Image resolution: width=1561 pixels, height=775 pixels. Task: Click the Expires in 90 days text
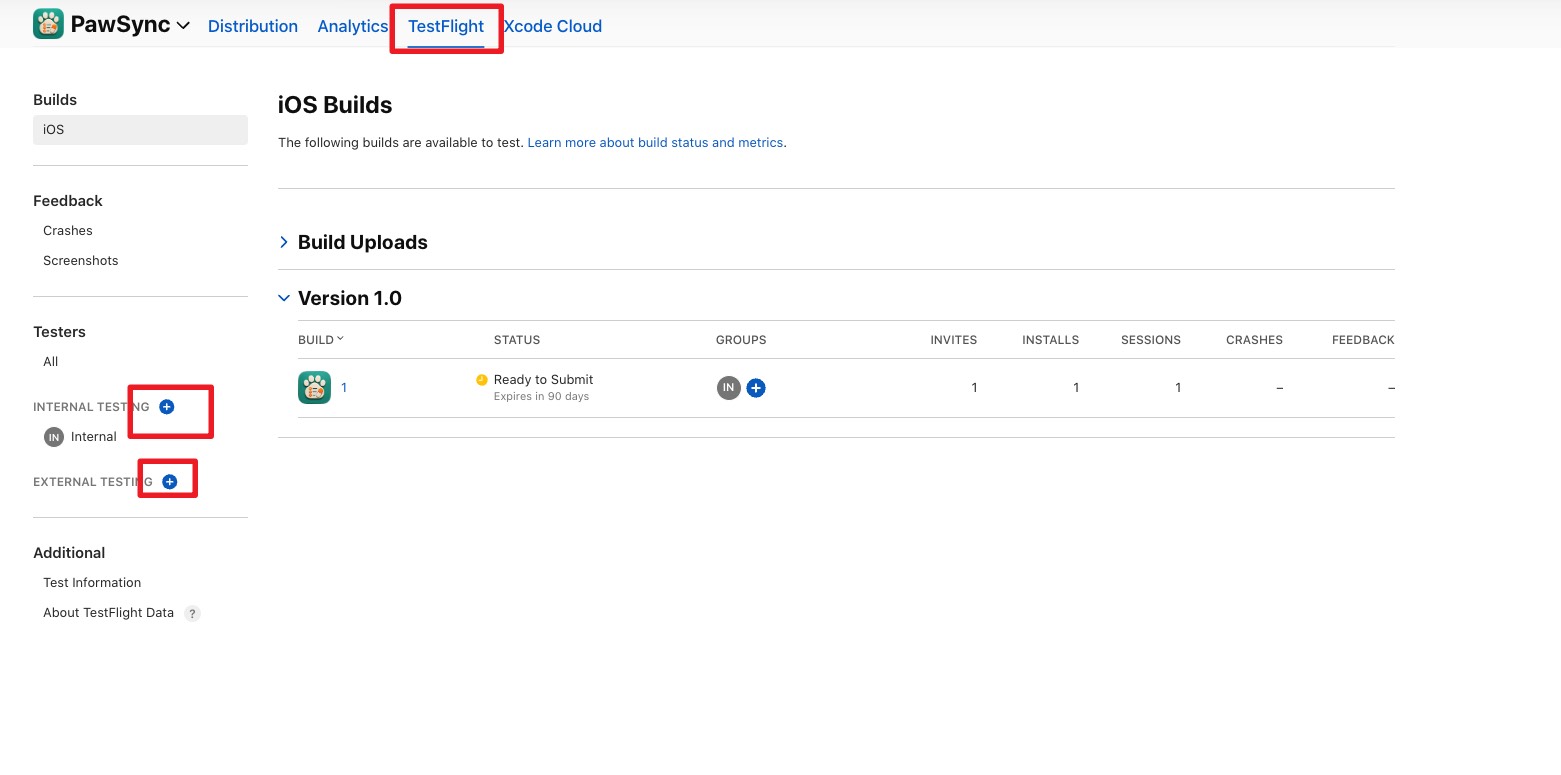point(541,397)
